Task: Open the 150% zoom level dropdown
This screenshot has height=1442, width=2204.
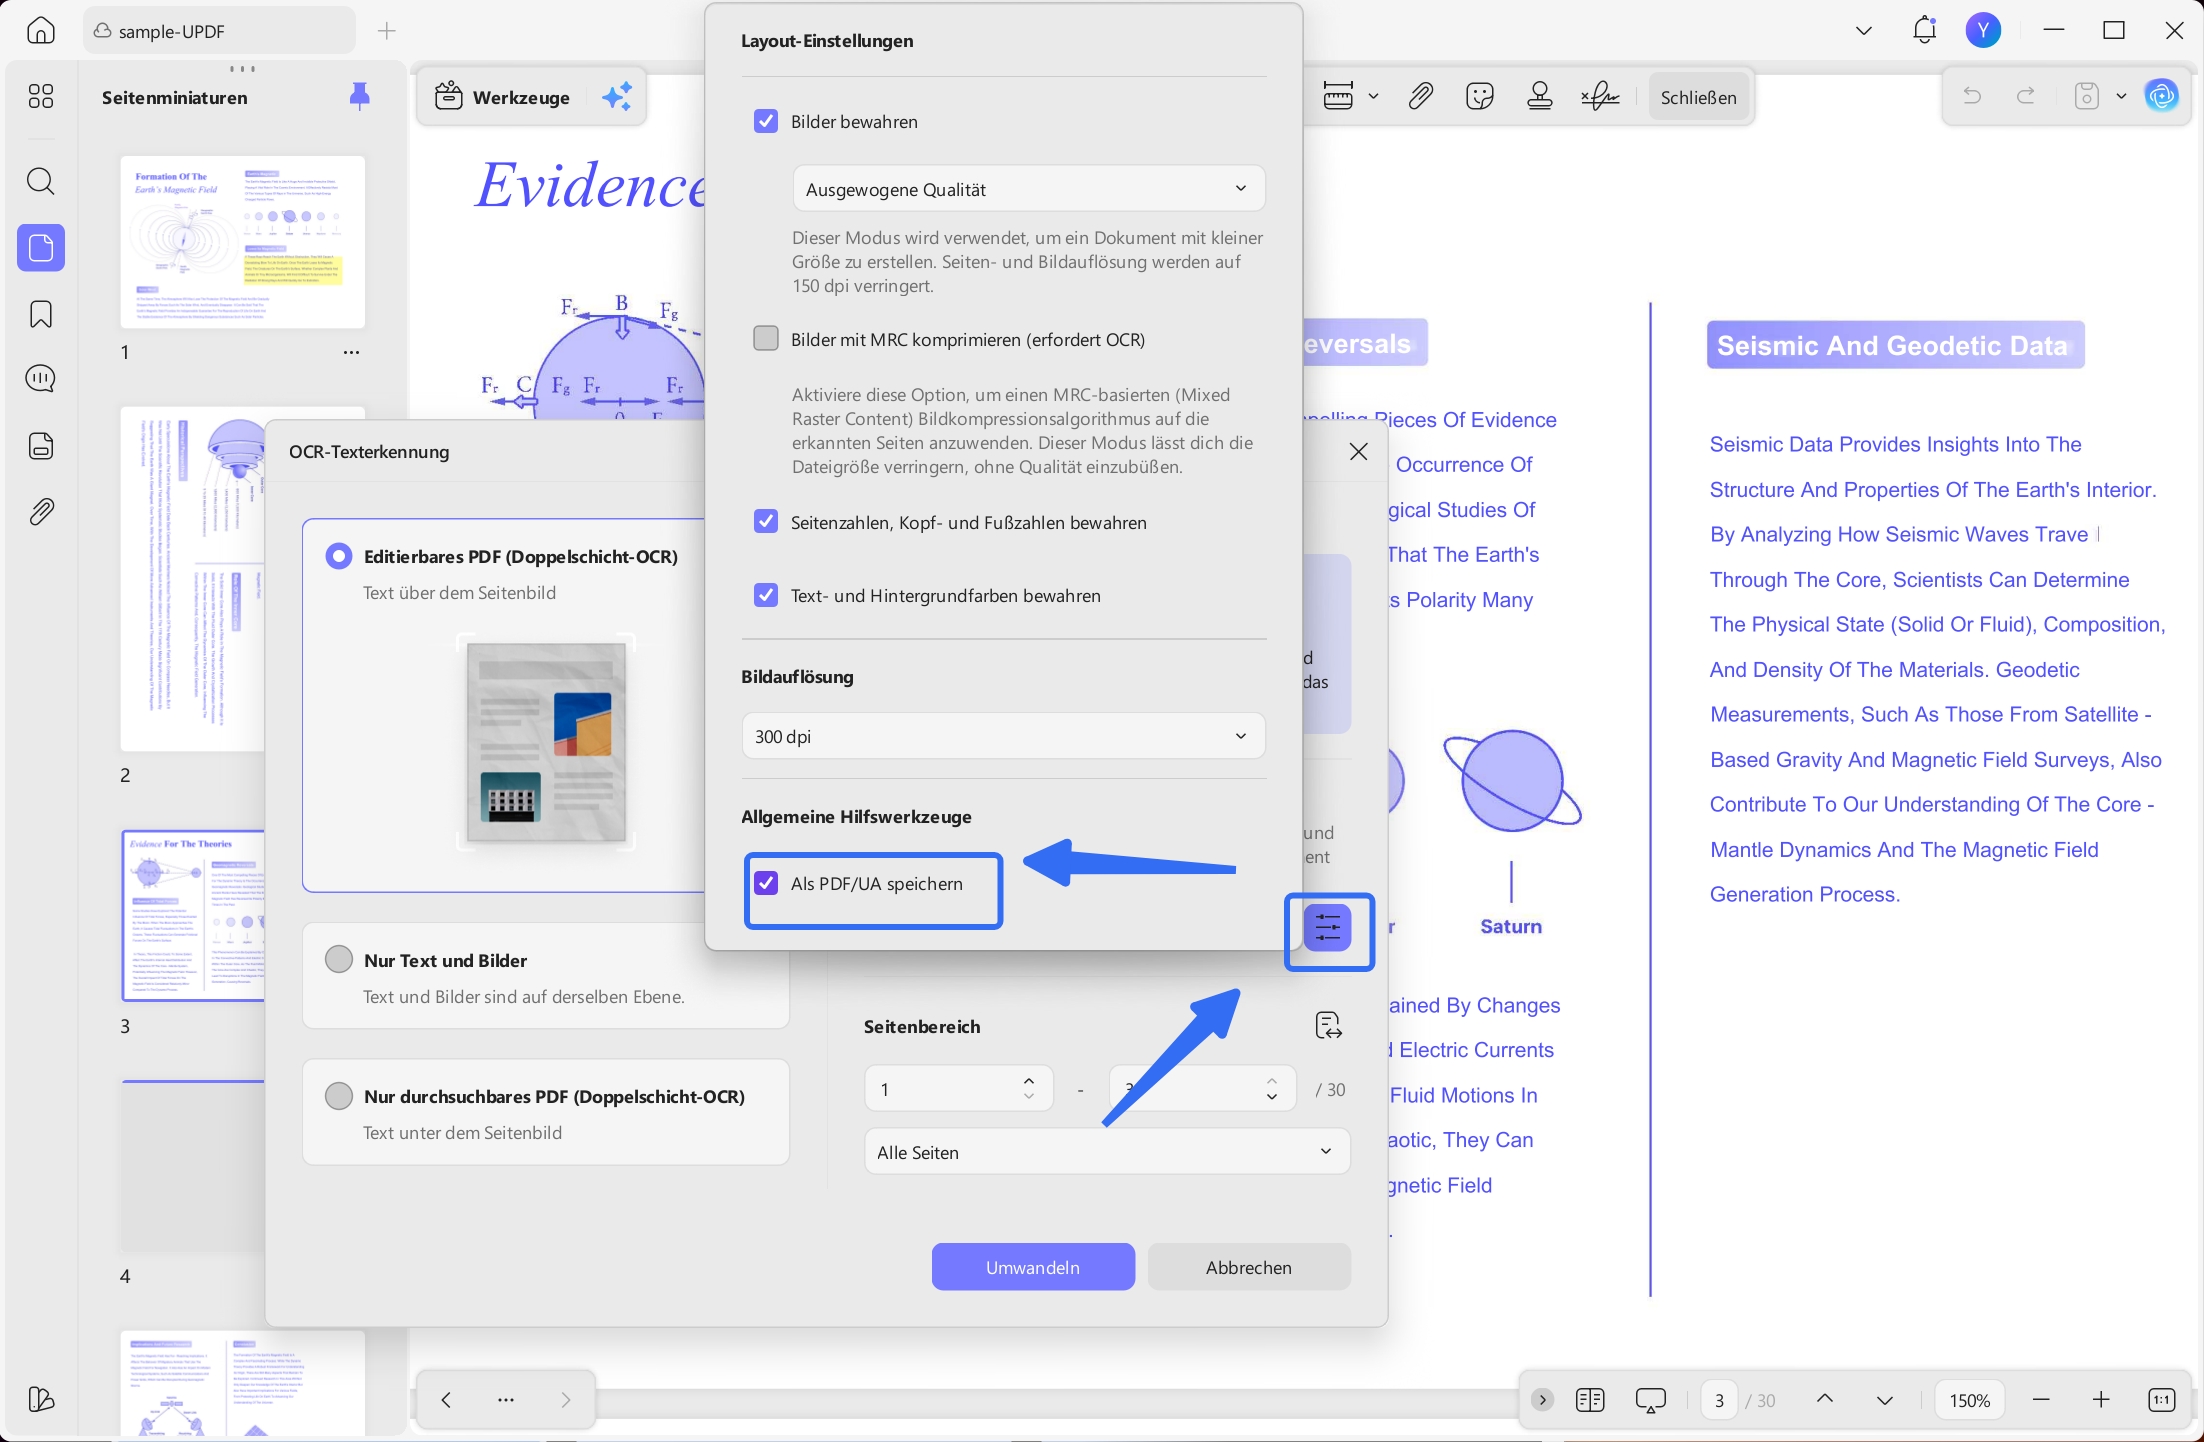Action: click(1970, 1400)
